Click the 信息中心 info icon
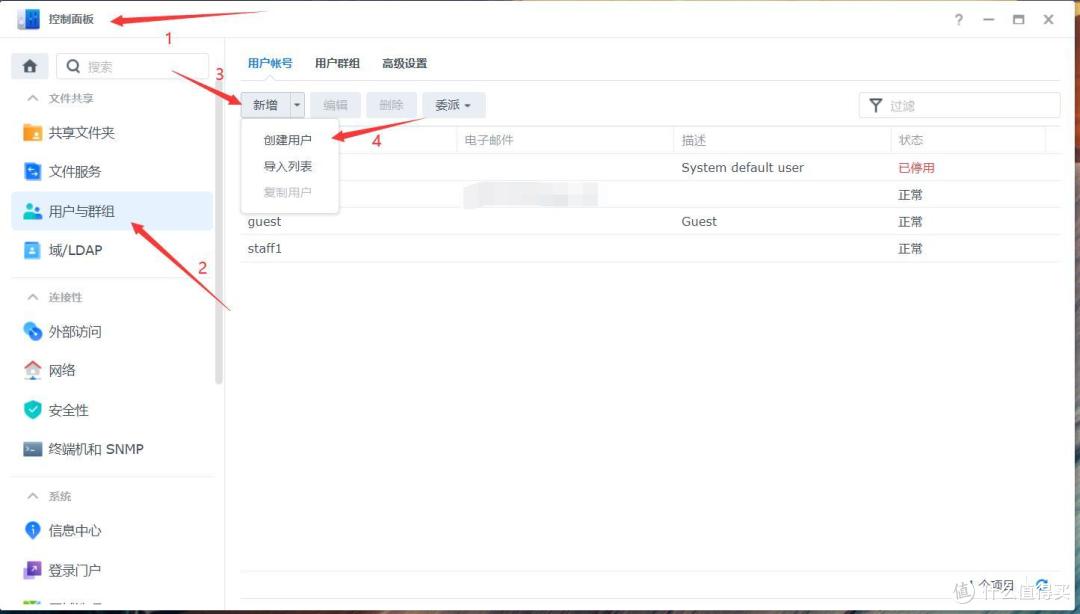Viewport: 1080px width, 614px height. (x=32, y=530)
